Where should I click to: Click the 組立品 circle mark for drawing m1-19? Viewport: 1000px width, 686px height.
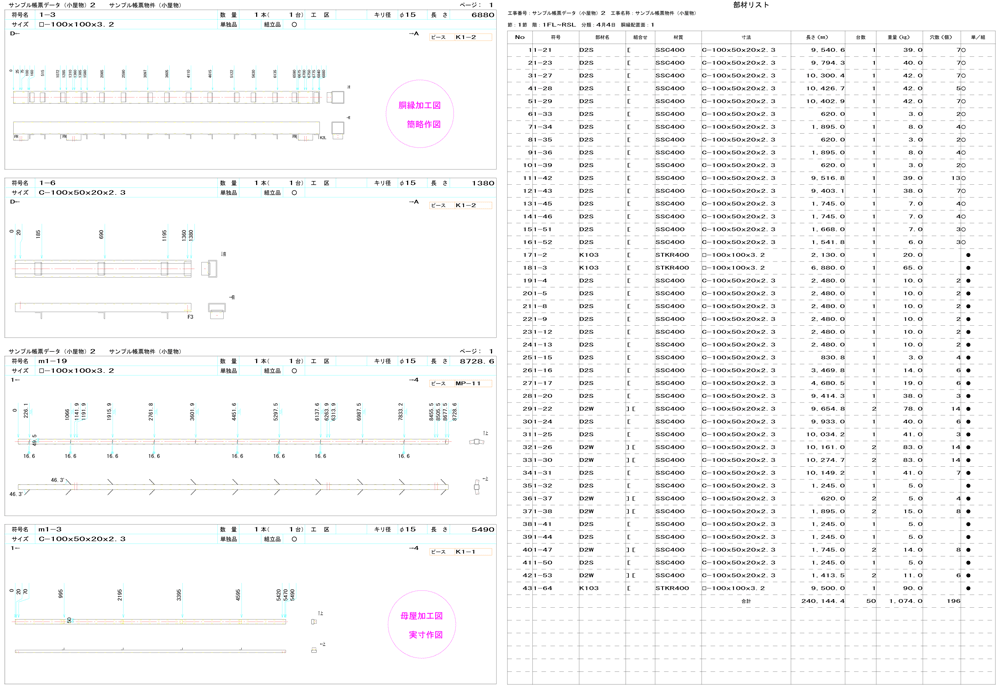click(x=294, y=370)
